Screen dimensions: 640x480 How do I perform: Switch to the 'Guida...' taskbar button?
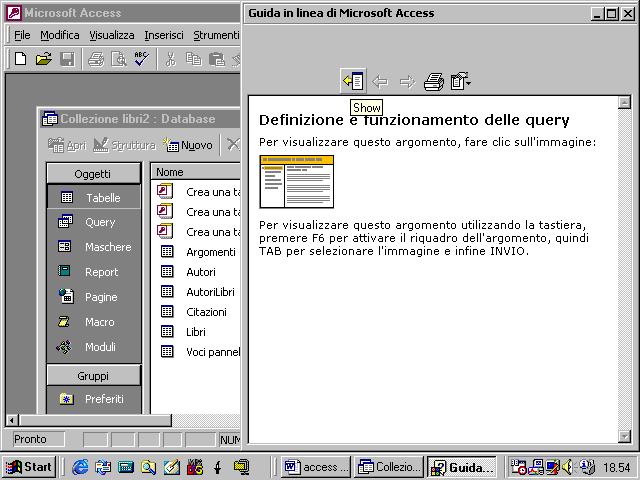click(x=462, y=467)
